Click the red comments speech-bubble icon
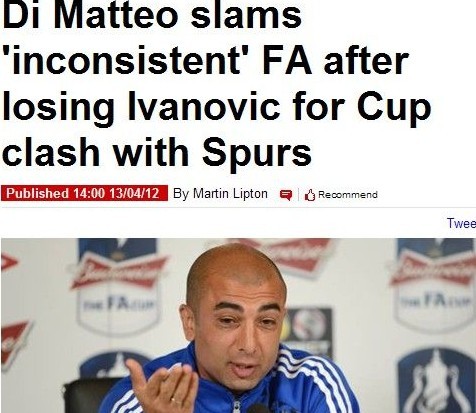 point(286,195)
